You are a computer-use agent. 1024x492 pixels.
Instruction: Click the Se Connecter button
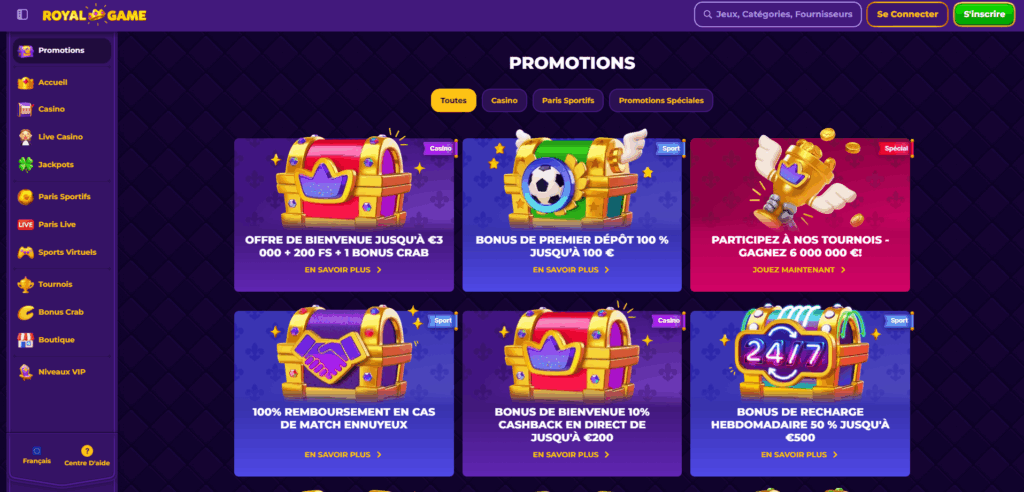tap(907, 14)
